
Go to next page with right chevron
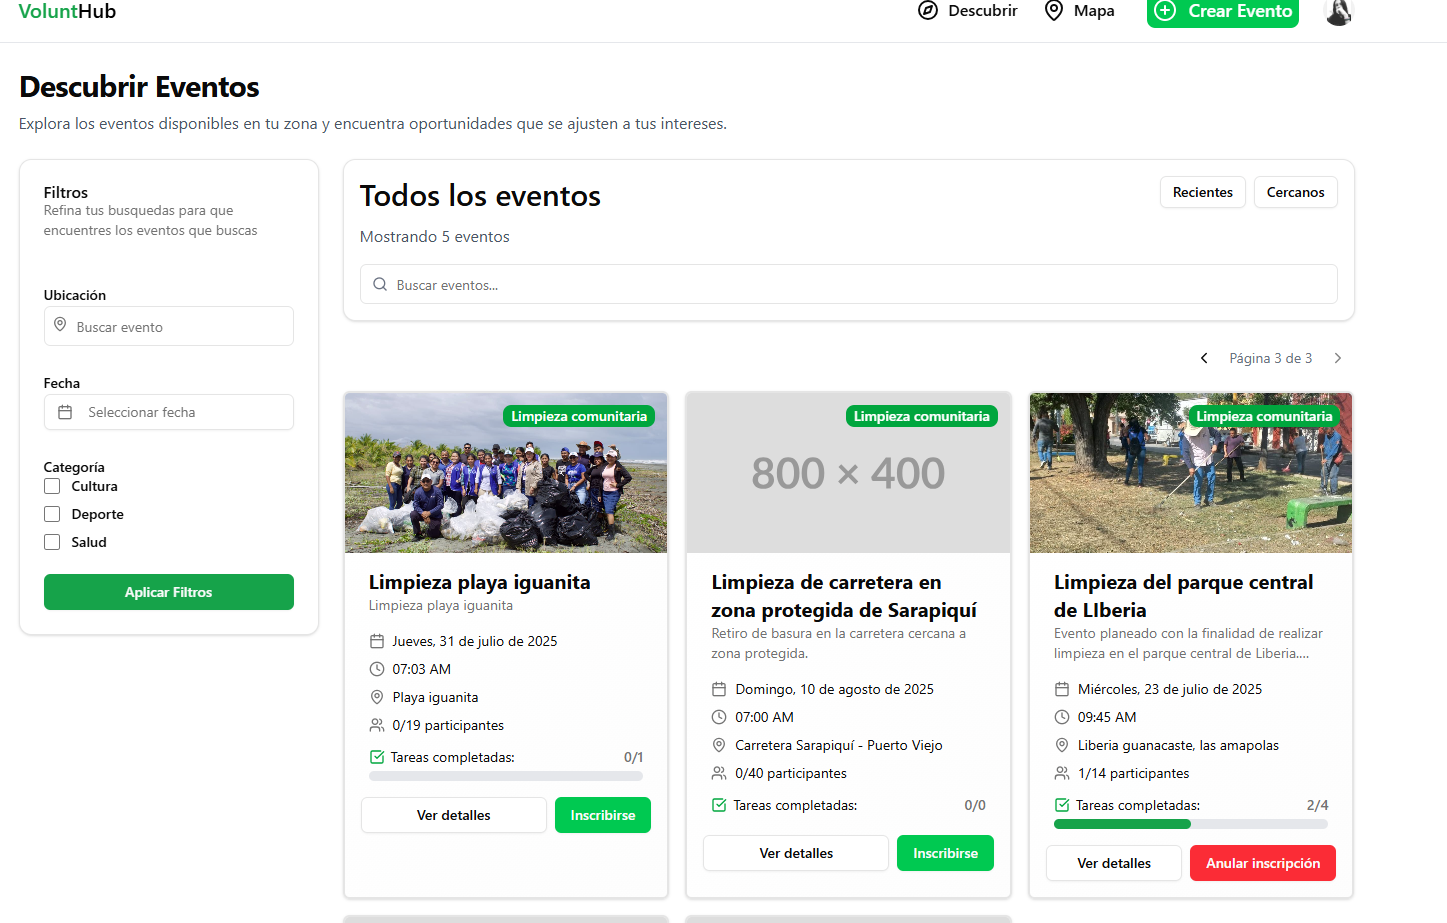point(1338,358)
